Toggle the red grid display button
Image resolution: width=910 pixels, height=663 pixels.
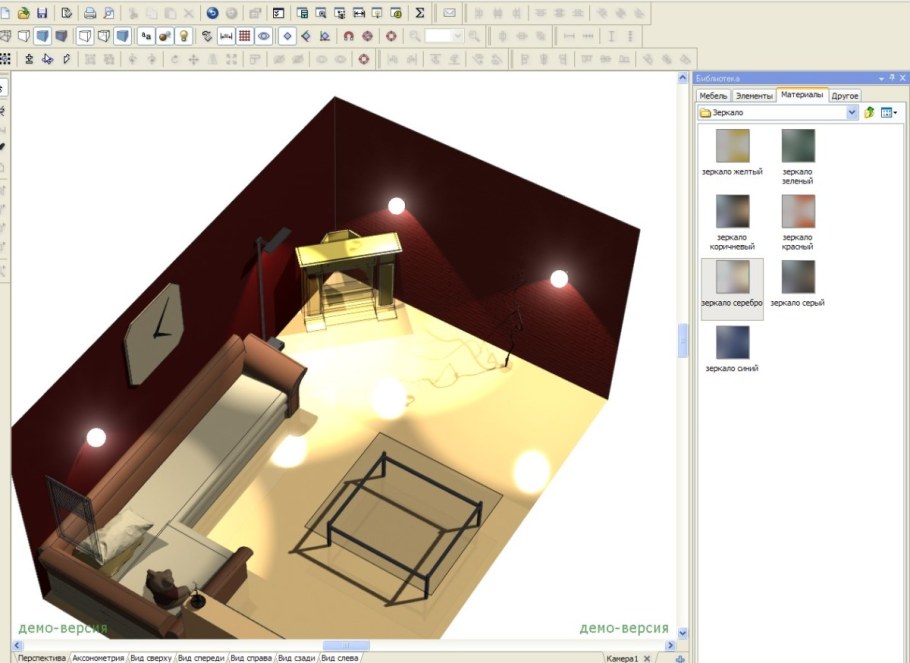pyautogui.click(x=245, y=36)
